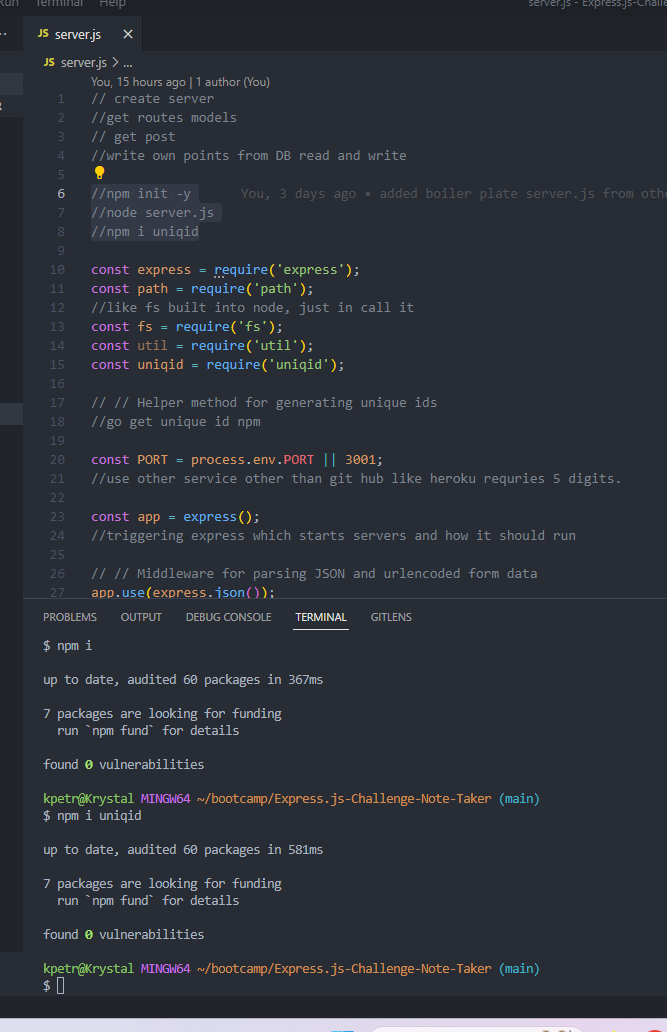The image size is (667, 1032).
Task: Click 'audited 60 packages in 581ms' output
Action: coord(225,849)
